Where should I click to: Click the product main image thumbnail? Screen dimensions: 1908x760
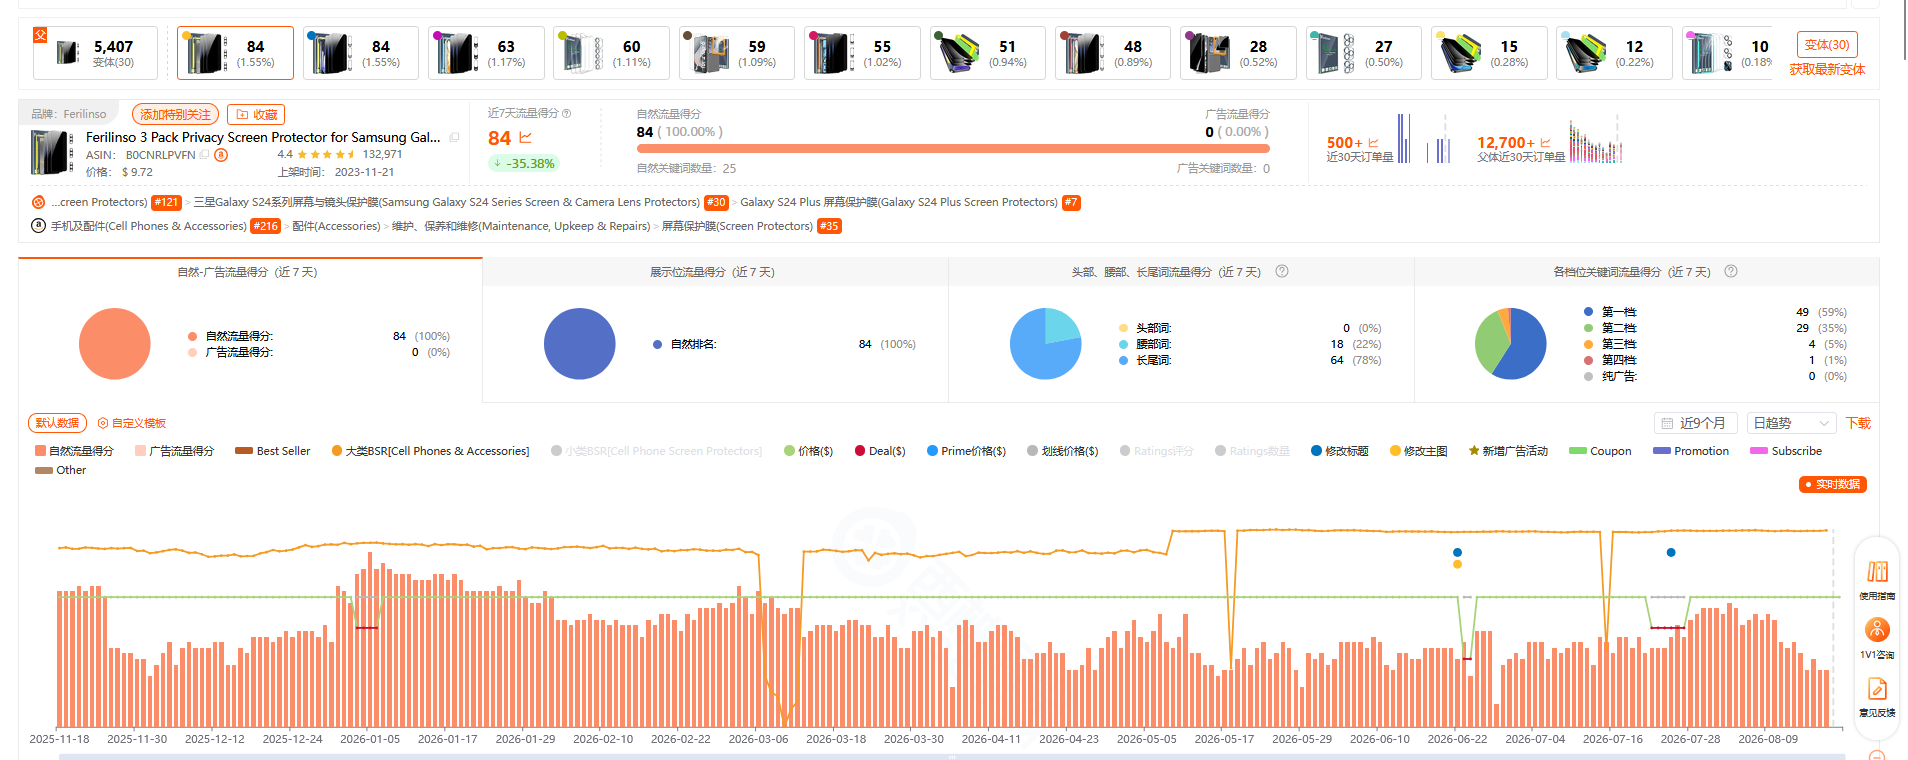(52, 153)
